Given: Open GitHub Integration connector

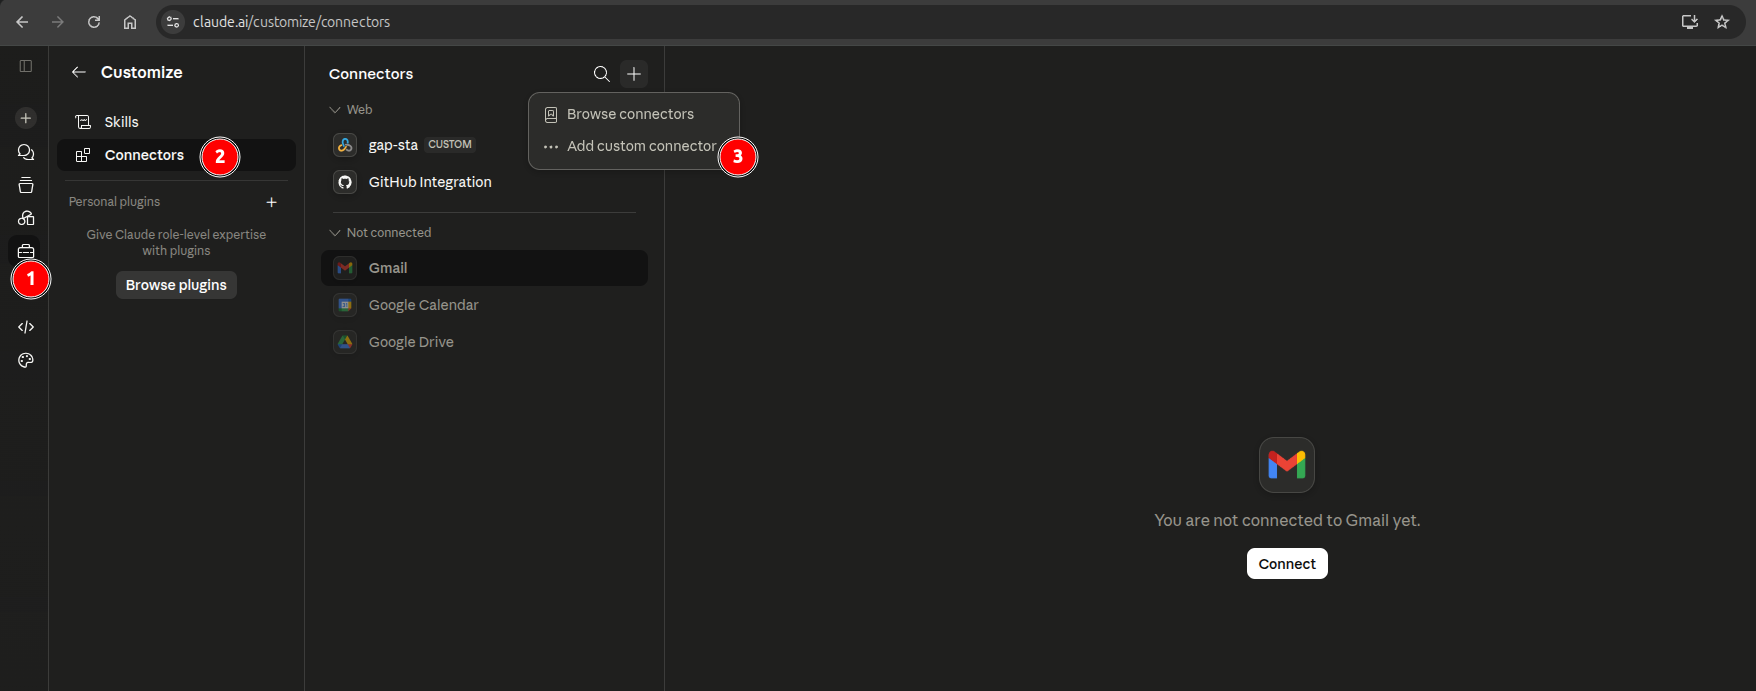Looking at the screenshot, I should [x=484, y=182].
